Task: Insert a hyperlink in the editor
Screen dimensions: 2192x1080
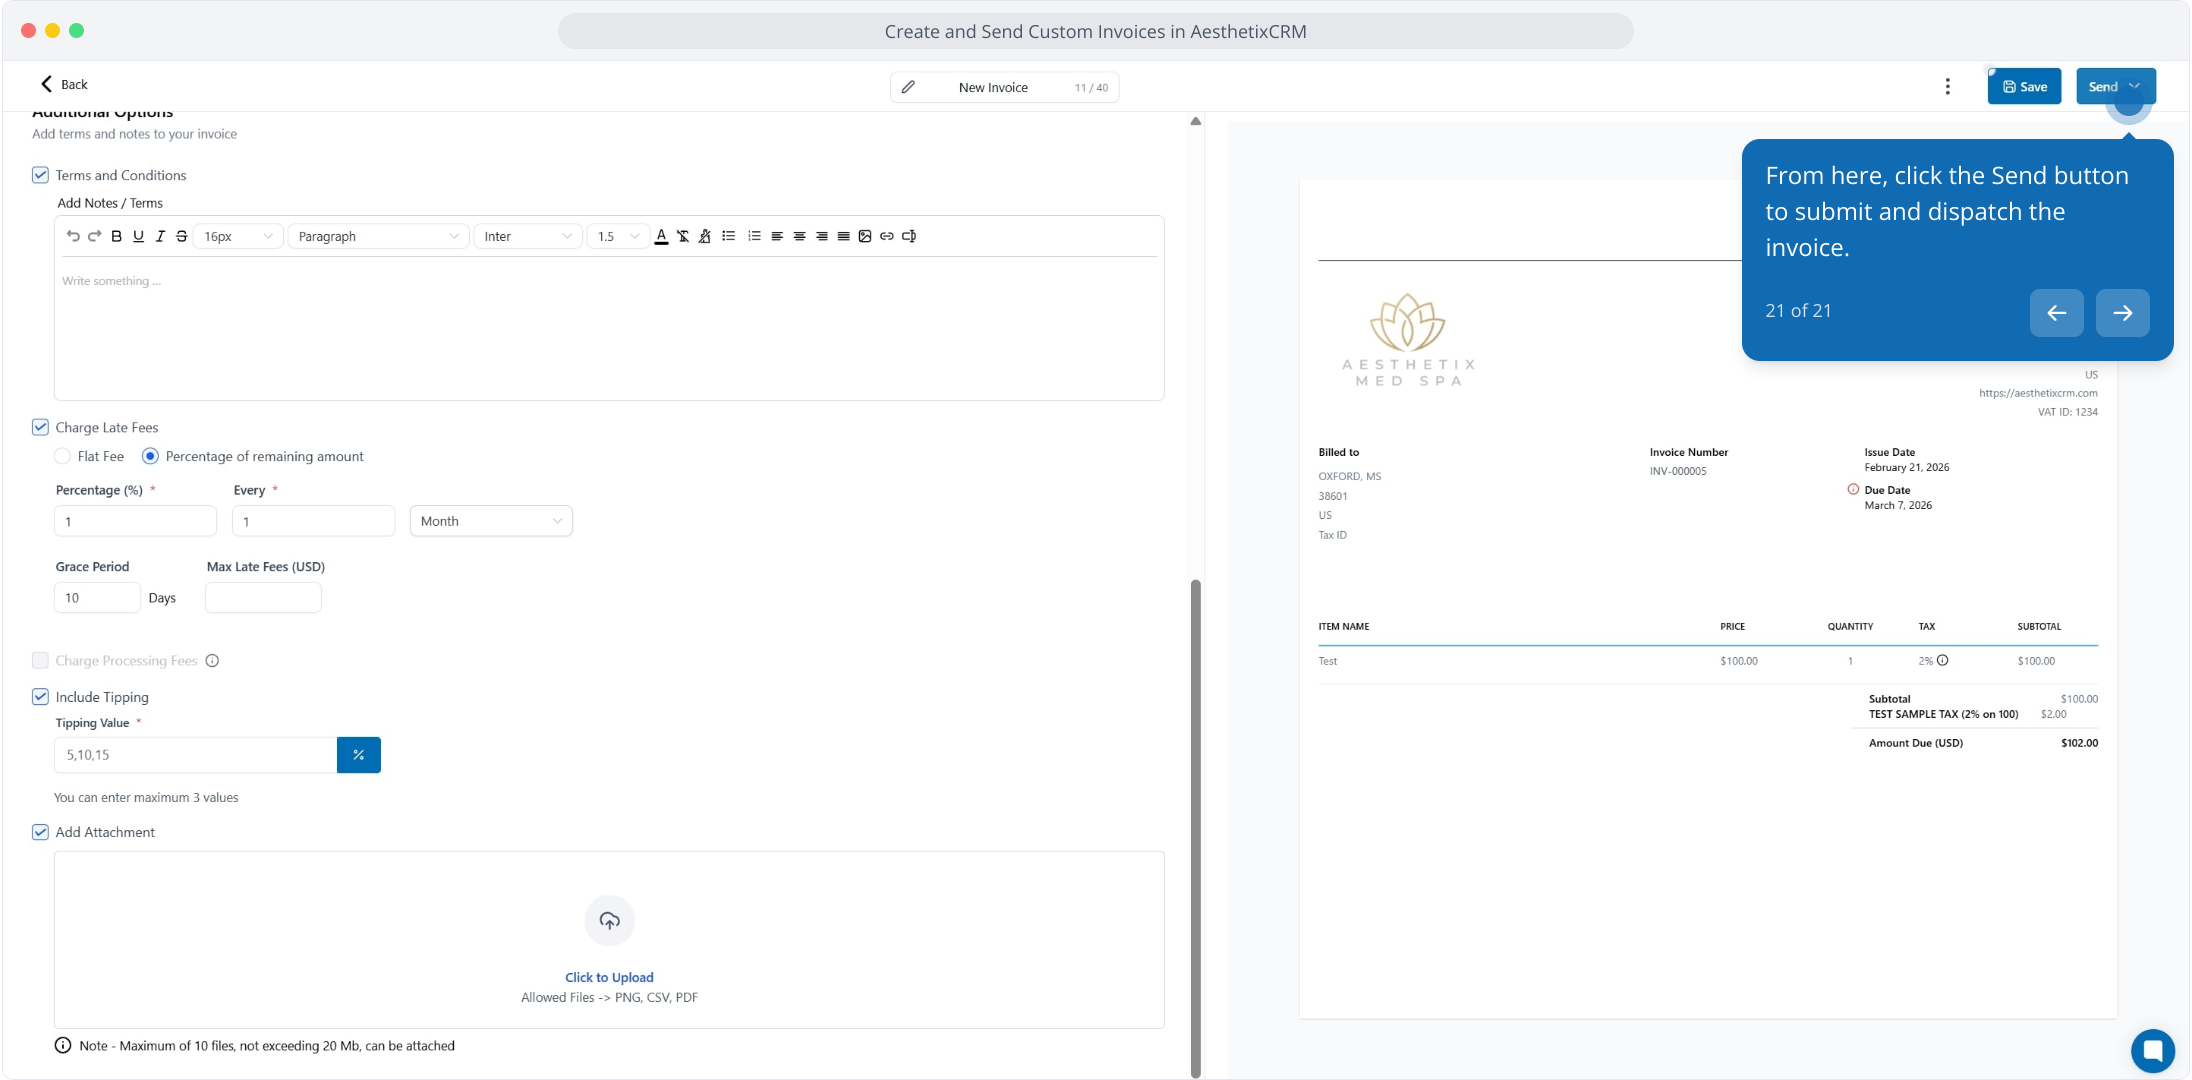Action: 887,236
